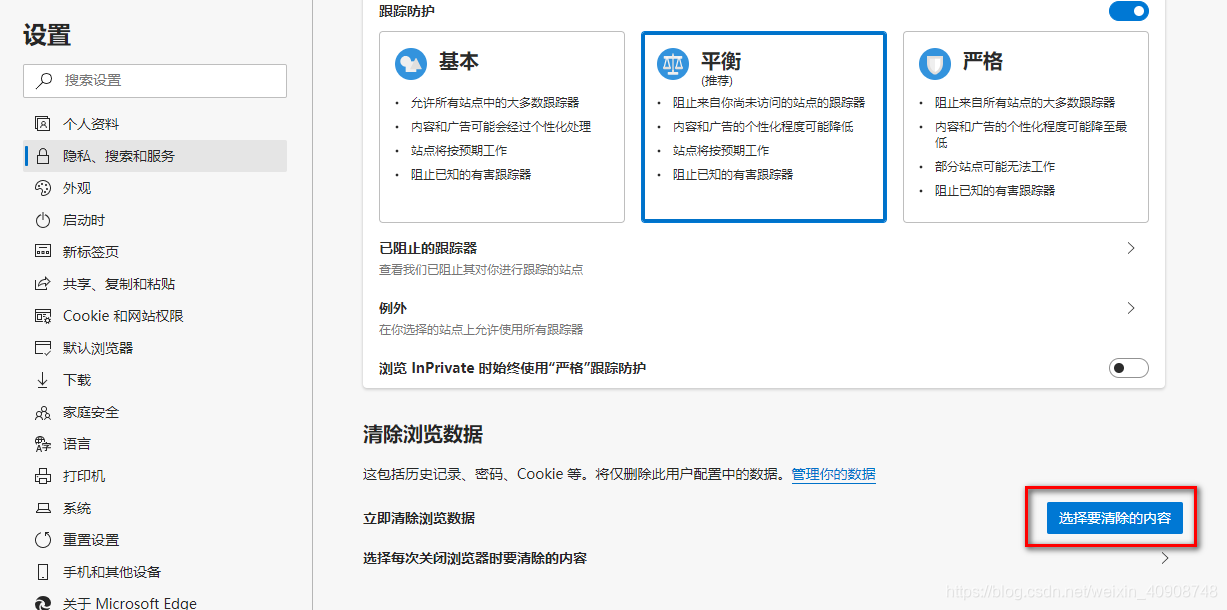Open the 打印机 settings page
This screenshot has height=610, width=1227.
point(155,476)
